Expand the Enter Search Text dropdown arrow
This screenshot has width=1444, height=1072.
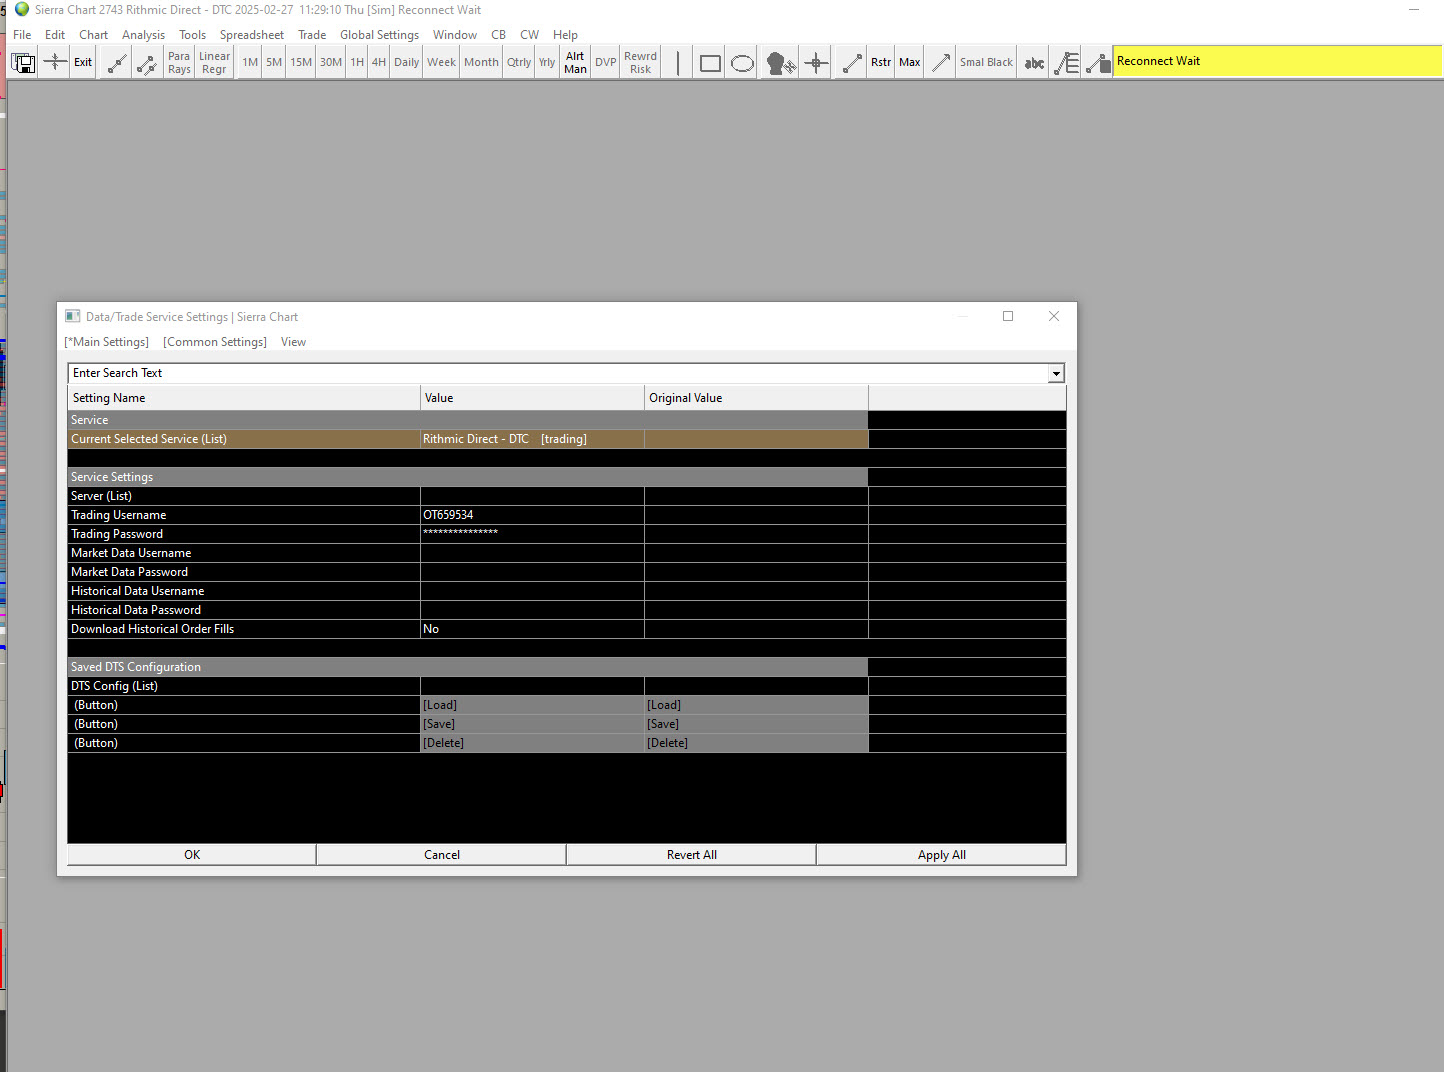click(1056, 373)
